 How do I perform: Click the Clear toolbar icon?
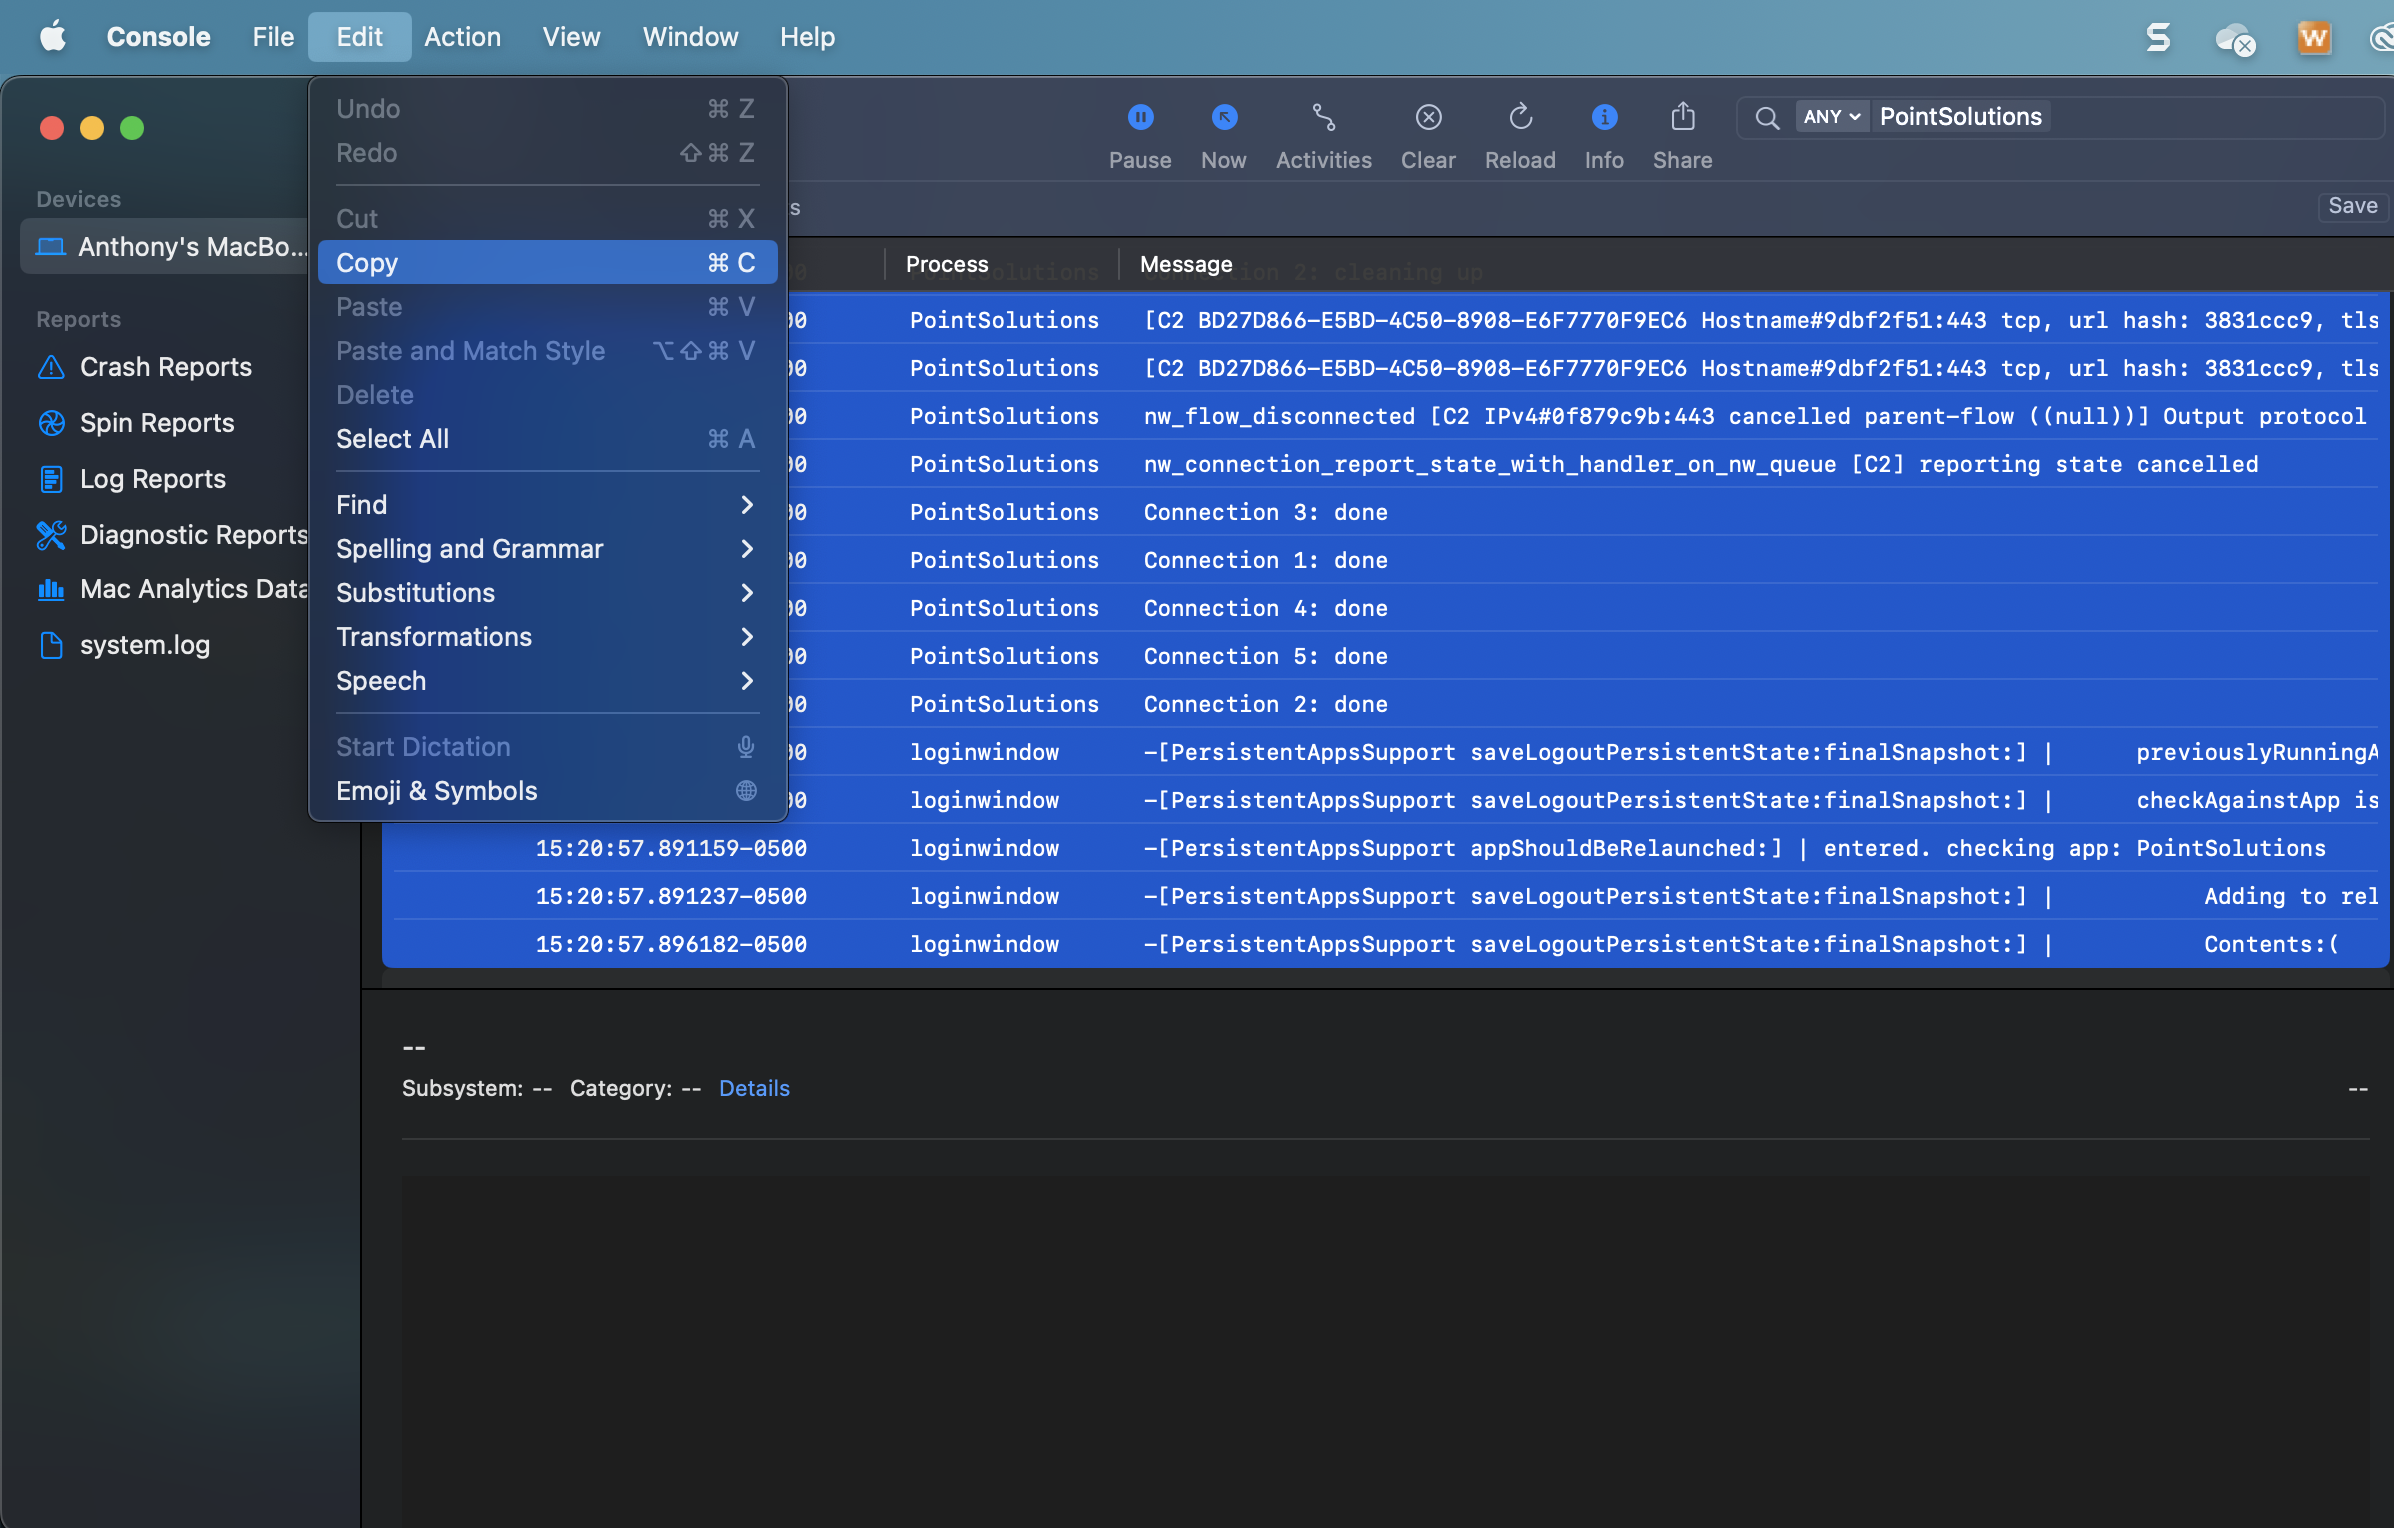(x=1428, y=118)
